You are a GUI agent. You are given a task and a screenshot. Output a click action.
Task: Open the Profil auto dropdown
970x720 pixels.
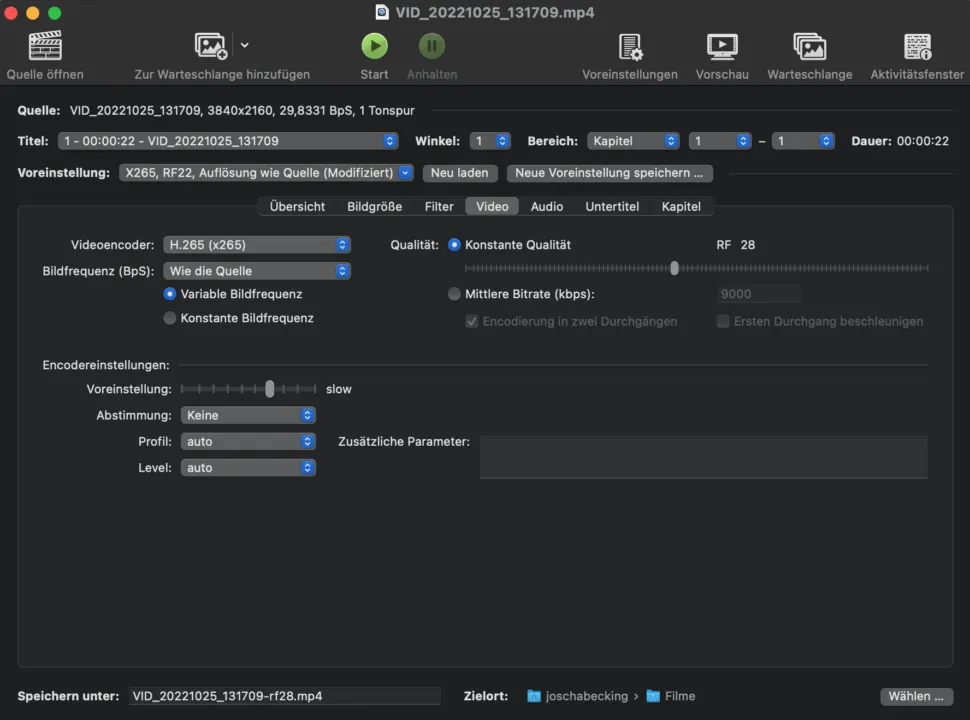(x=248, y=442)
